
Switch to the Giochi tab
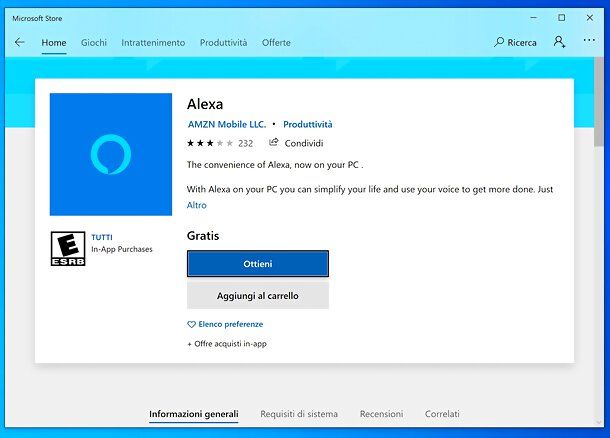[x=94, y=42]
